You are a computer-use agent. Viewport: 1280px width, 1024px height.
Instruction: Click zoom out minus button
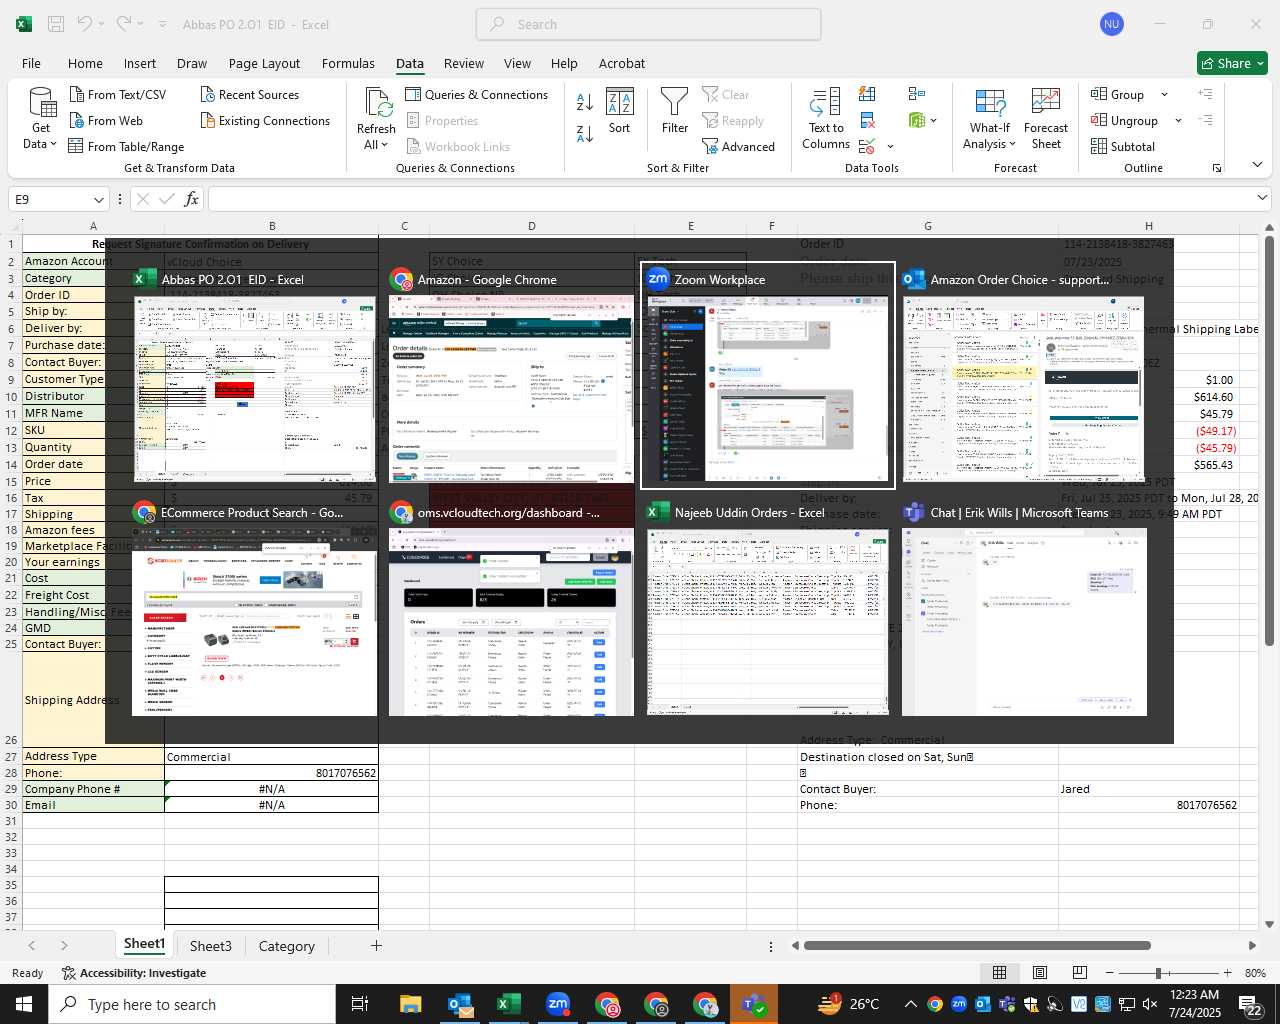click(1110, 973)
